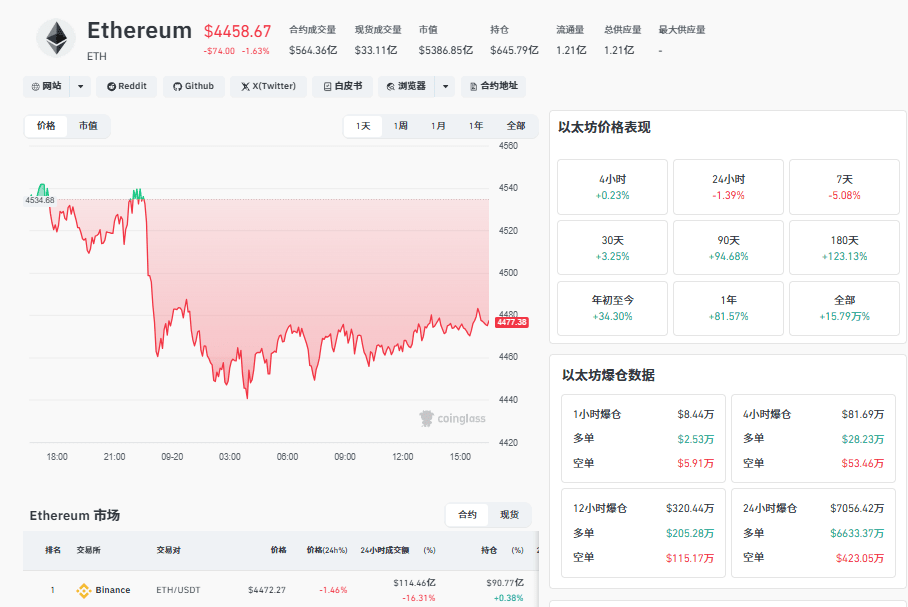
Task: Click the 7天 -5.08% performance card
Action: (x=844, y=187)
